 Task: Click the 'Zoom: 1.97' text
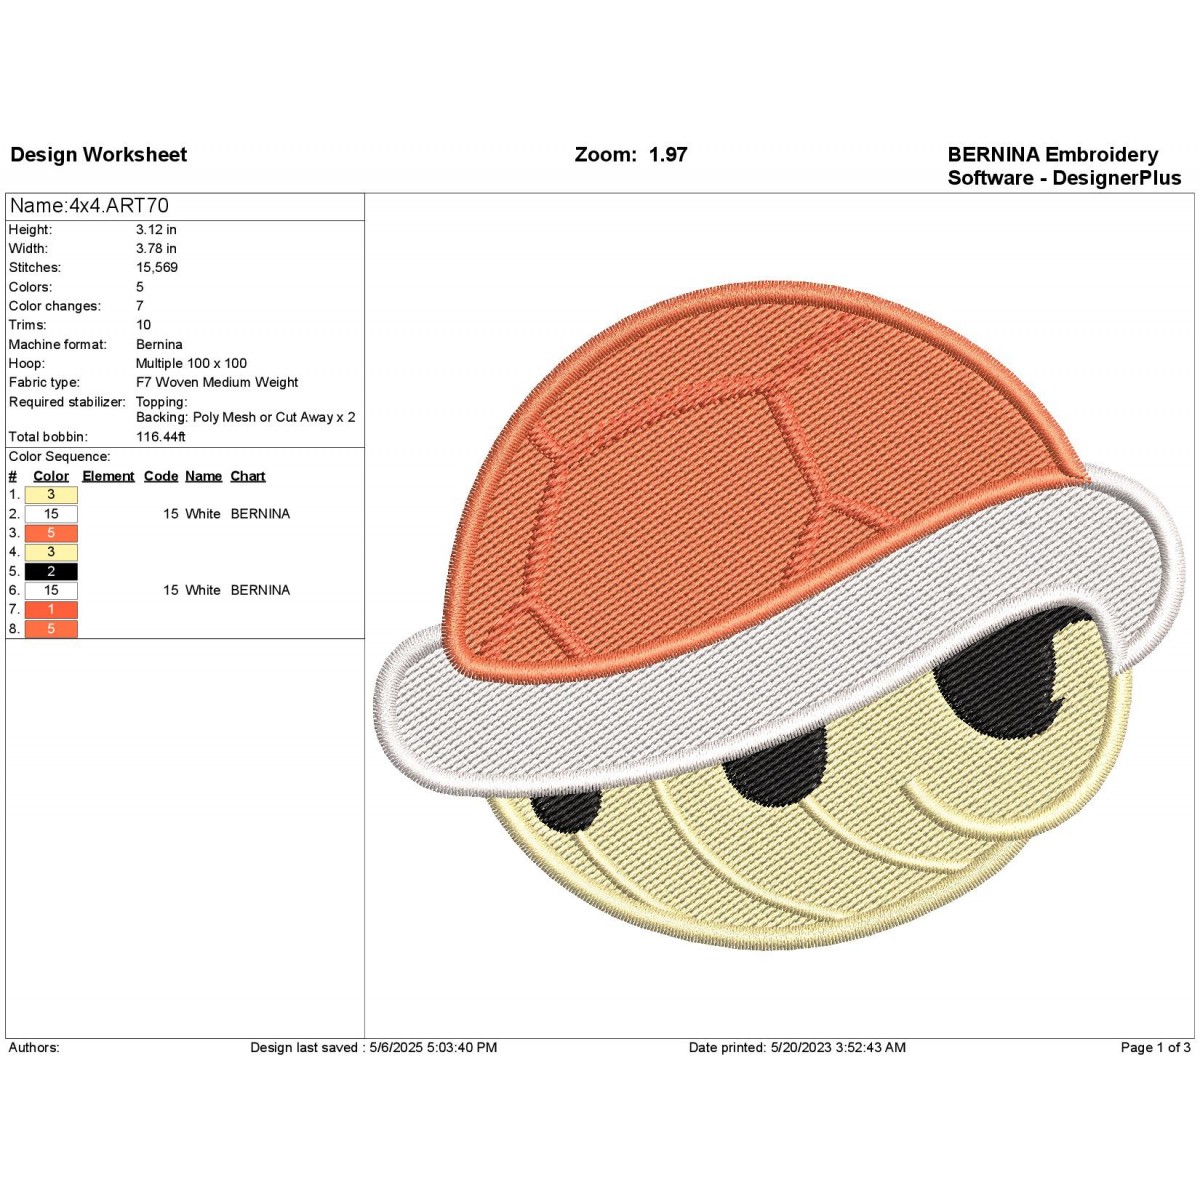point(631,155)
